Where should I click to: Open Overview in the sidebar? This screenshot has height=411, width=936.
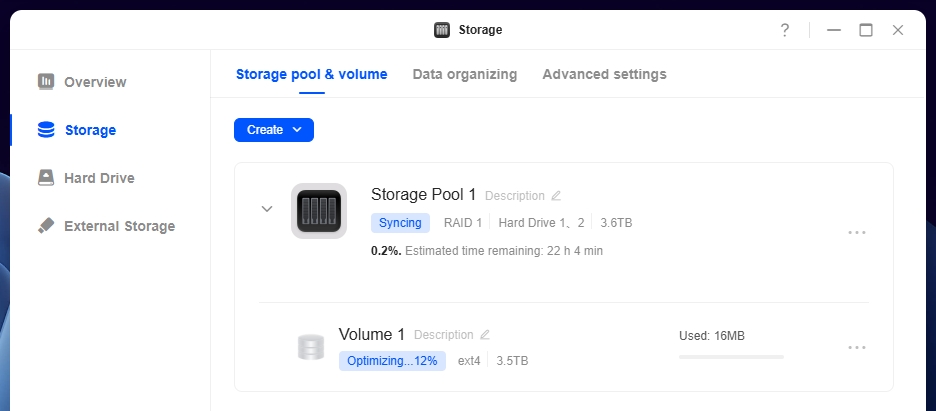[95, 82]
